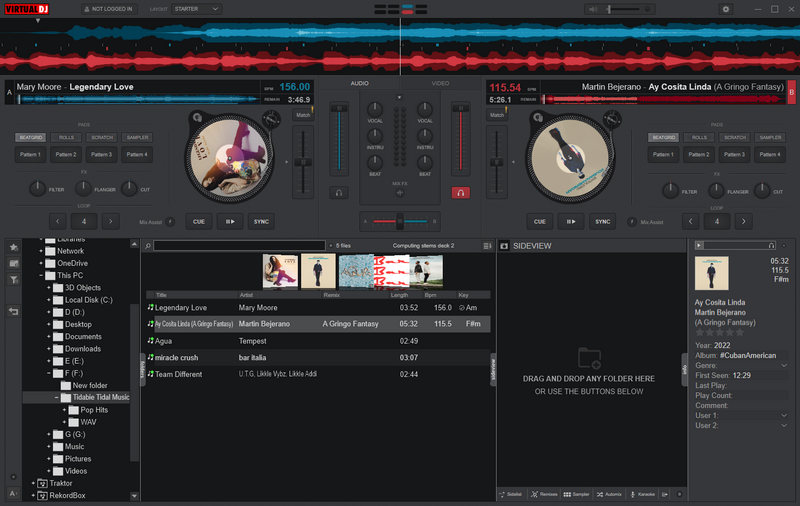
Task: Click loop halve arrow on left deck
Action: pyautogui.click(x=58, y=221)
